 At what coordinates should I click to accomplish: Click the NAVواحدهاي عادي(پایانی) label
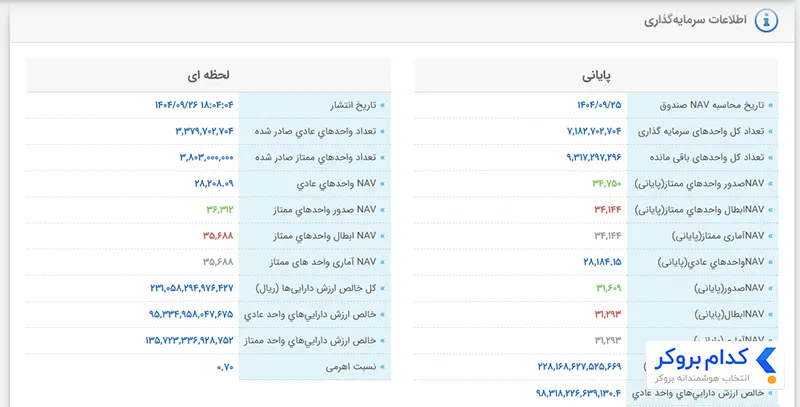(x=711, y=262)
